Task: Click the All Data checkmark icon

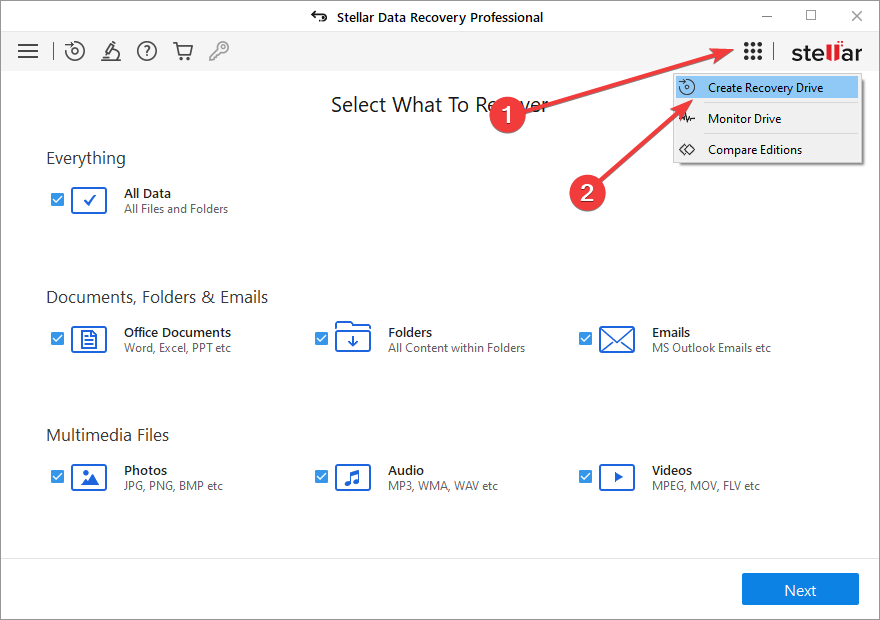Action: (89, 200)
